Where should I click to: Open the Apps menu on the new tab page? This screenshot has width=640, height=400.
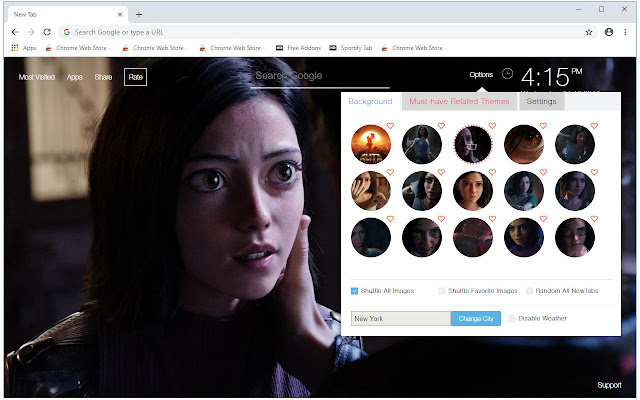point(74,77)
